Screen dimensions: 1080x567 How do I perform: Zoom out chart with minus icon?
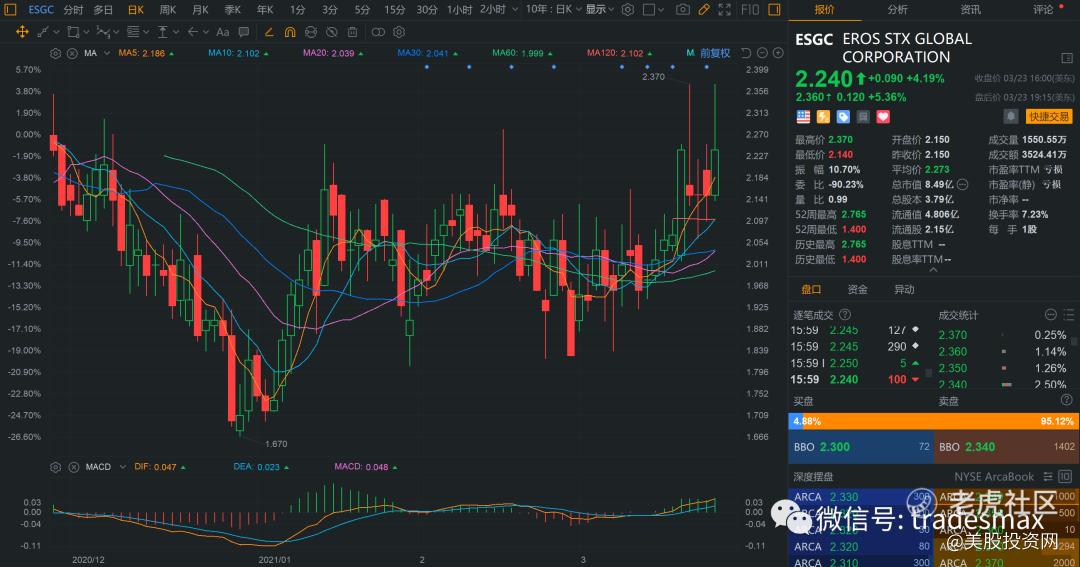(x=762, y=53)
